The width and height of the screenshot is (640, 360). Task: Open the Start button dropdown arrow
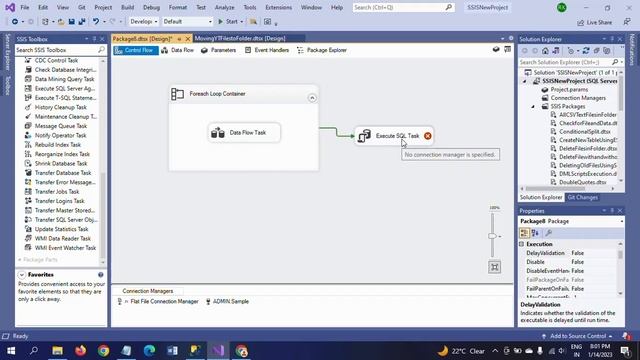coord(242,22)
